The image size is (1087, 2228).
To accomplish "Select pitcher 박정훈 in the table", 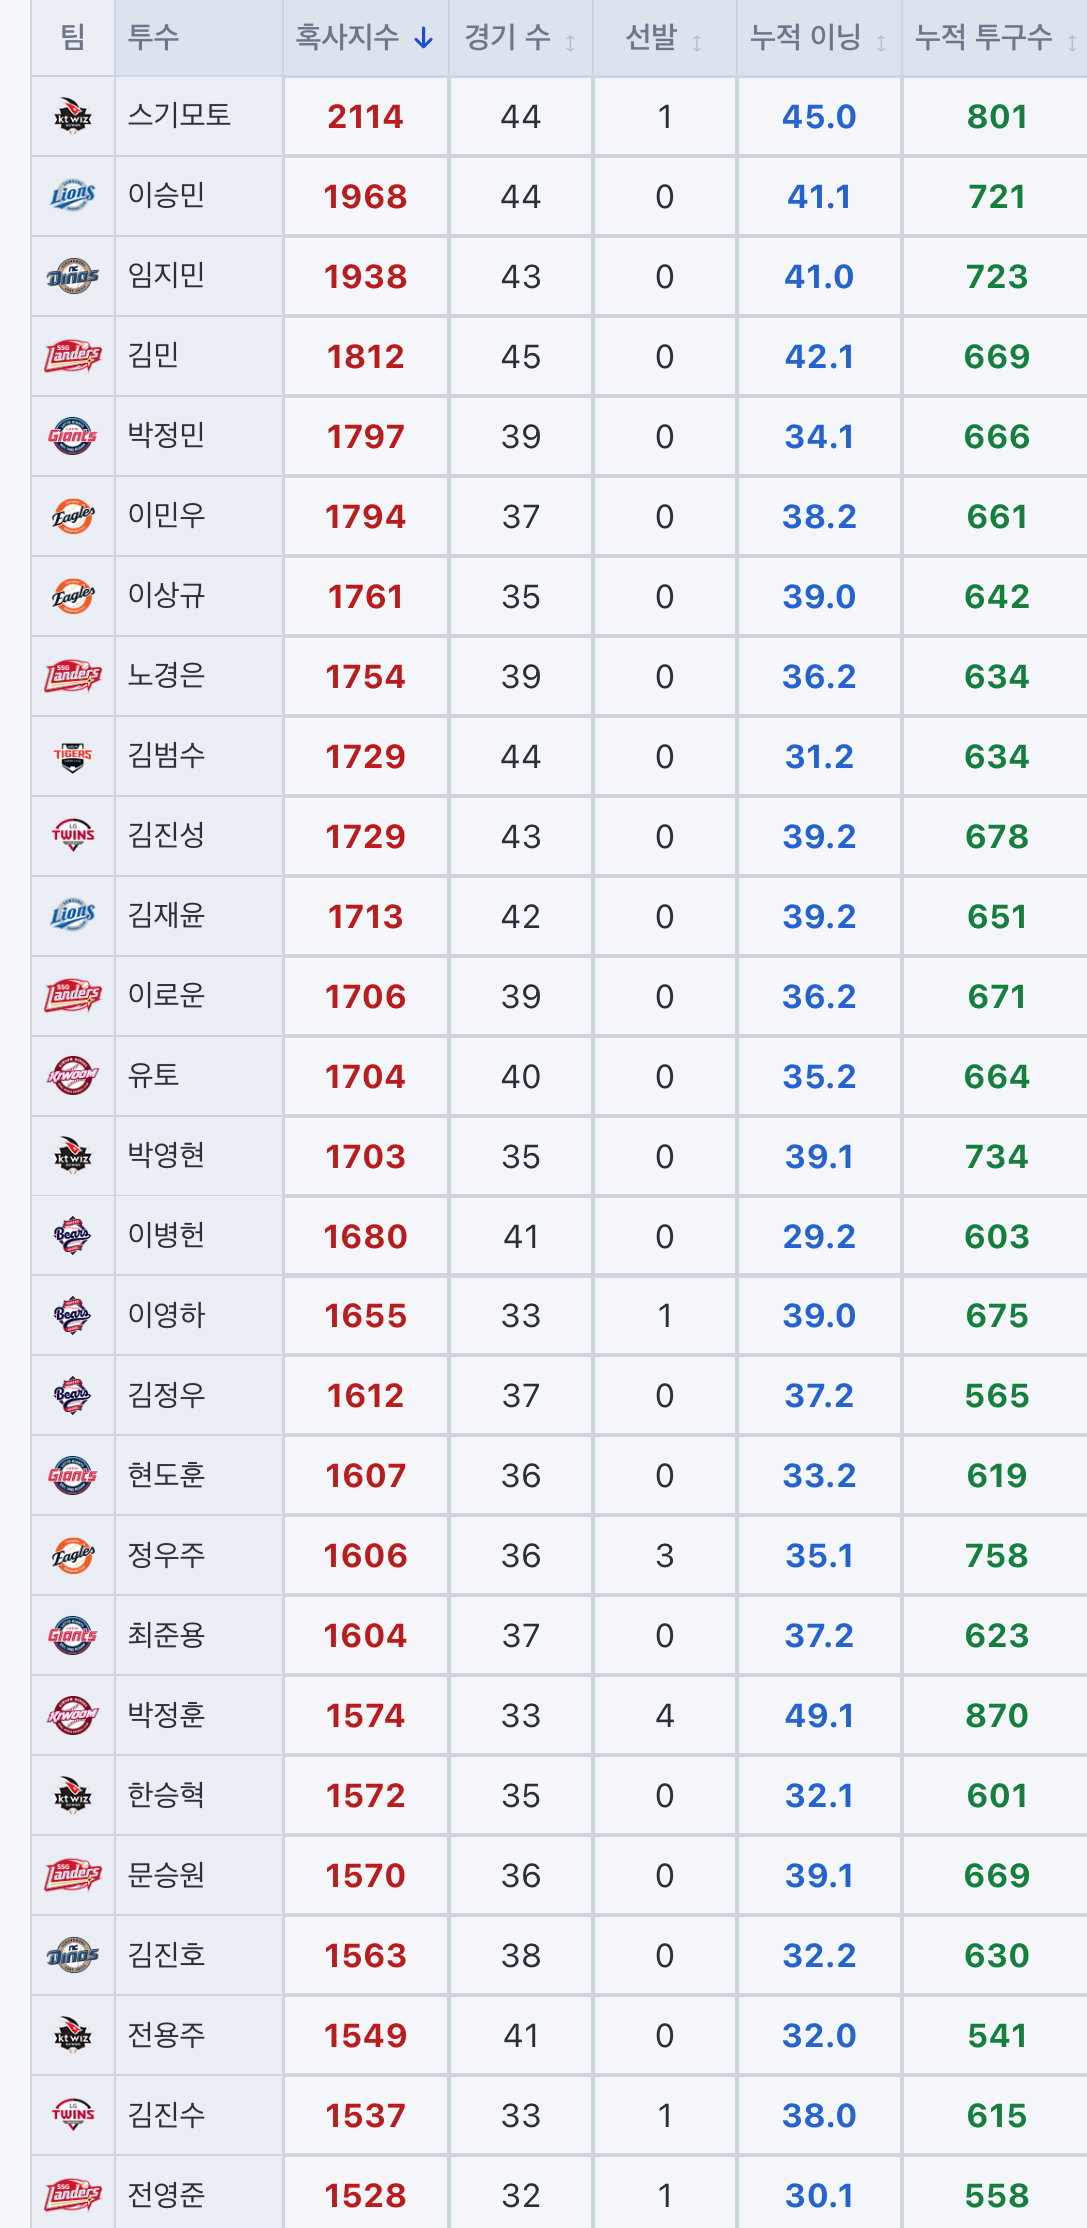I will point(166,1715).
